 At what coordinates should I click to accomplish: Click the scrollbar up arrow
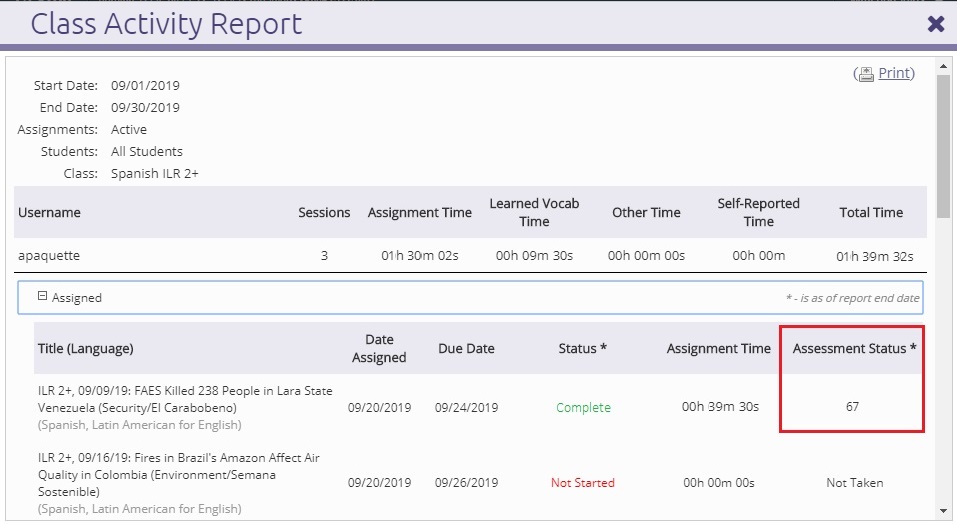coord(943,66)
